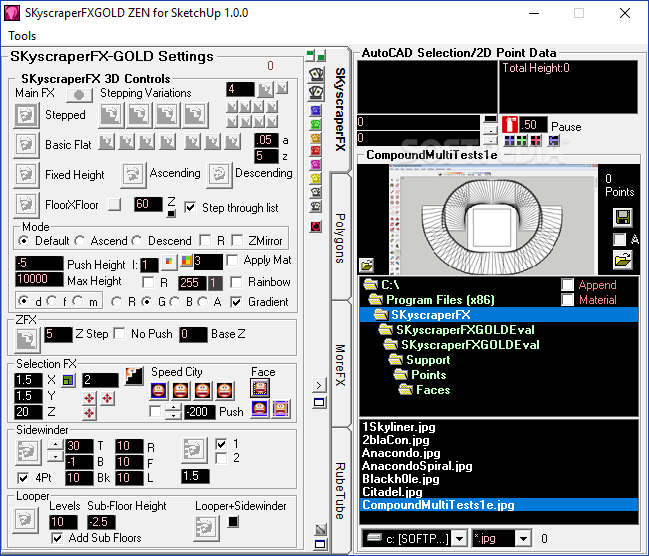
Task: Select the R color channel radio button
Action: [117, 302]
